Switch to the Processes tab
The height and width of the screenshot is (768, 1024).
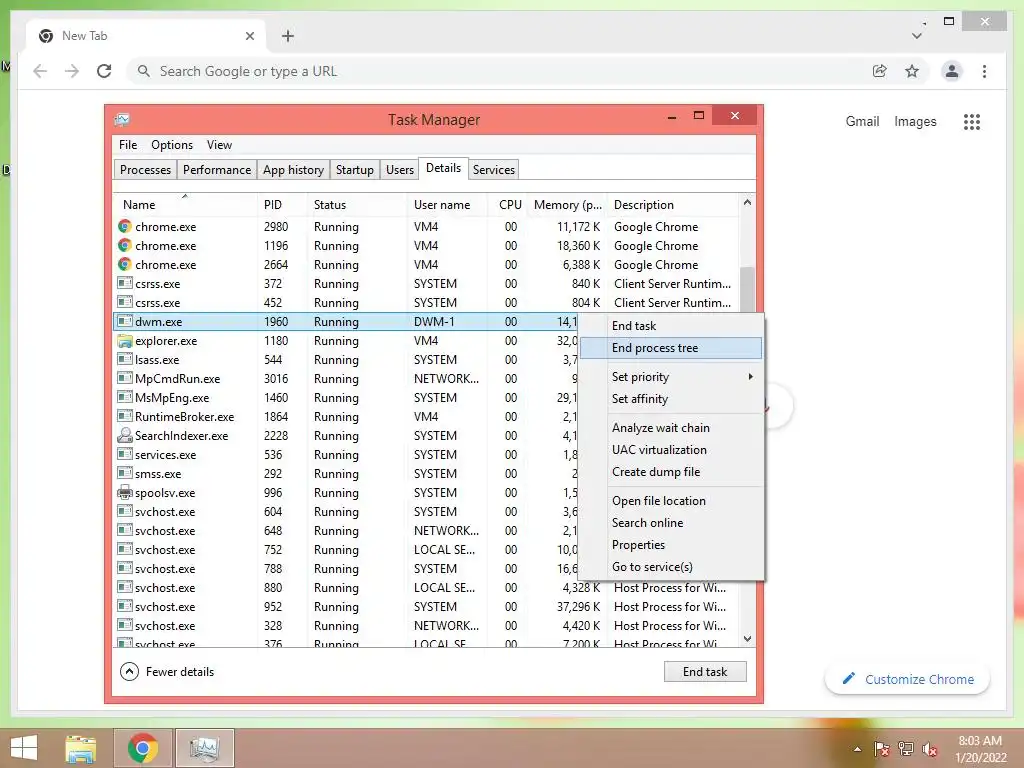coord(145,170)
